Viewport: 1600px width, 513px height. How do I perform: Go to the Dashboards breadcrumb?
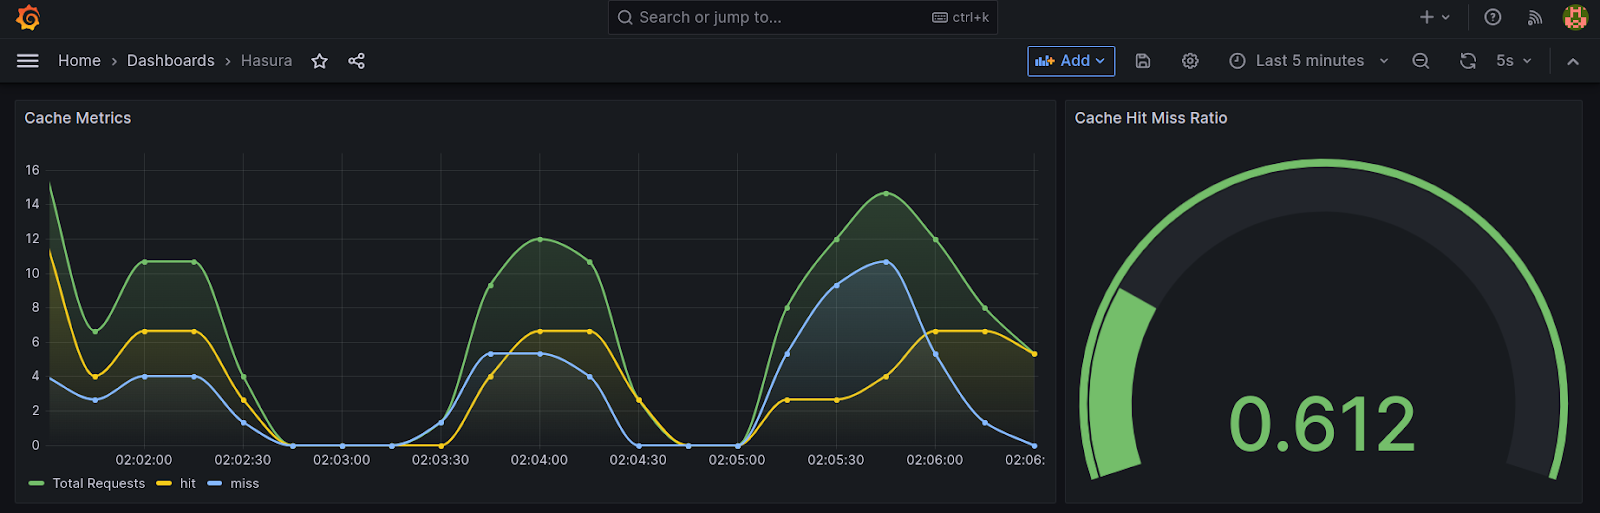(170, 61)
